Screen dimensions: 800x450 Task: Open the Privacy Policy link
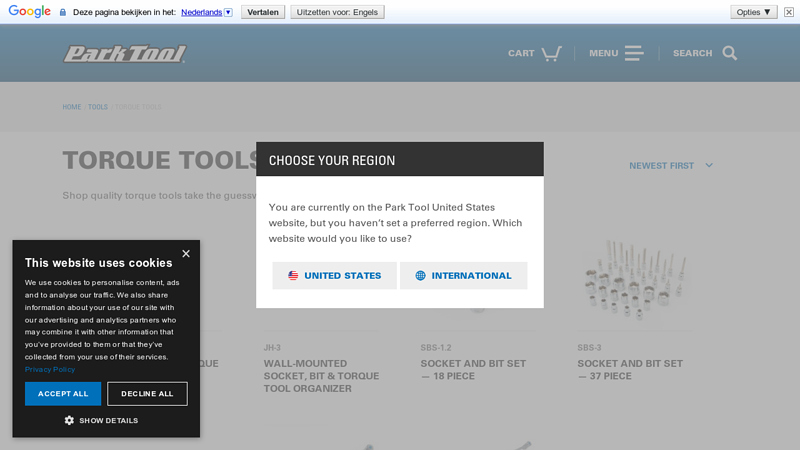(x=50, y=369)
